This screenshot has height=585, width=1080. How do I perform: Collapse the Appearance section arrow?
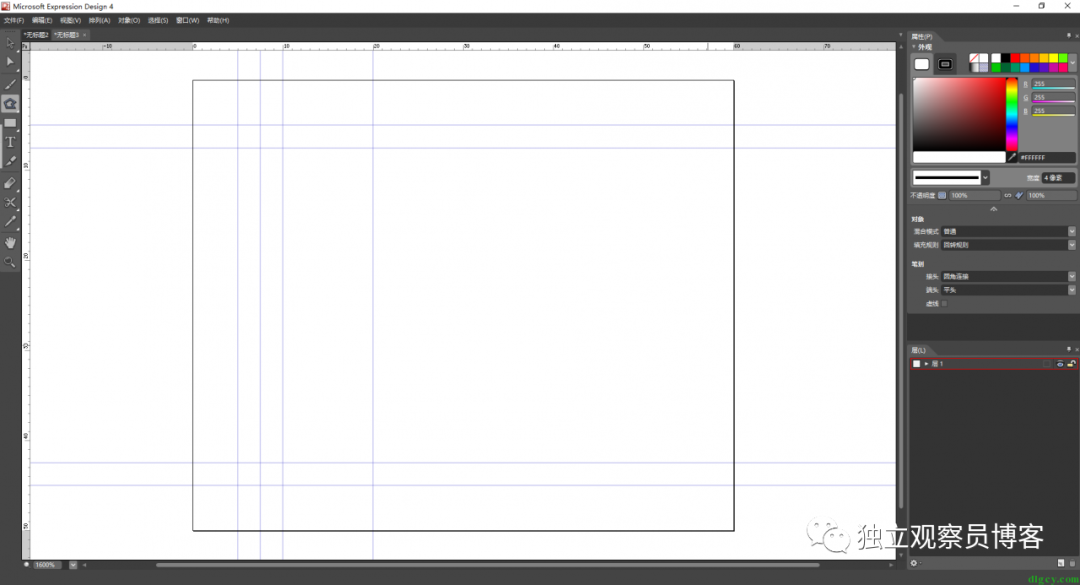914,47
